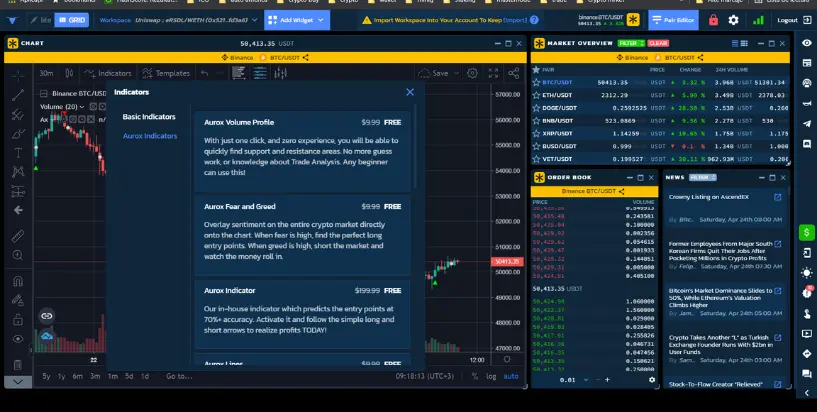Open the 30m interval selector
Image resolution: width=817 pixels, height=412 pixels.
click(x=46, y=73)
